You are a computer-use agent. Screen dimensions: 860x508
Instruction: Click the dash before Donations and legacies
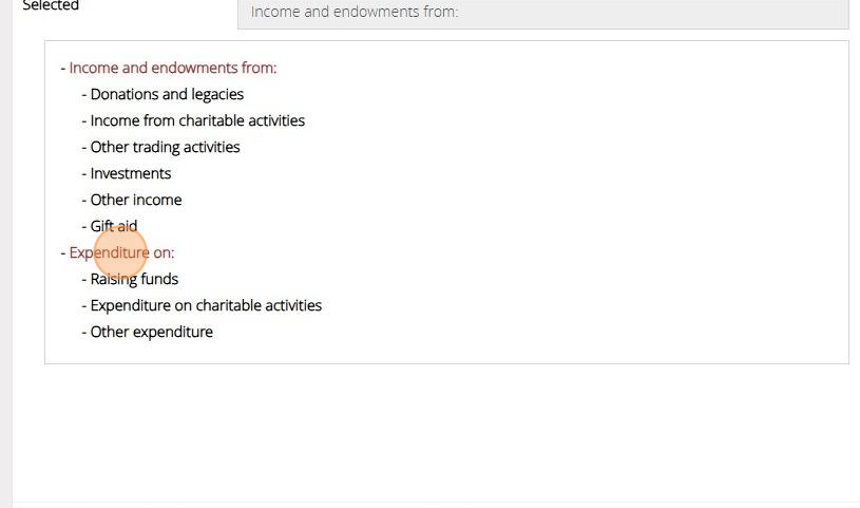(84, 94)
